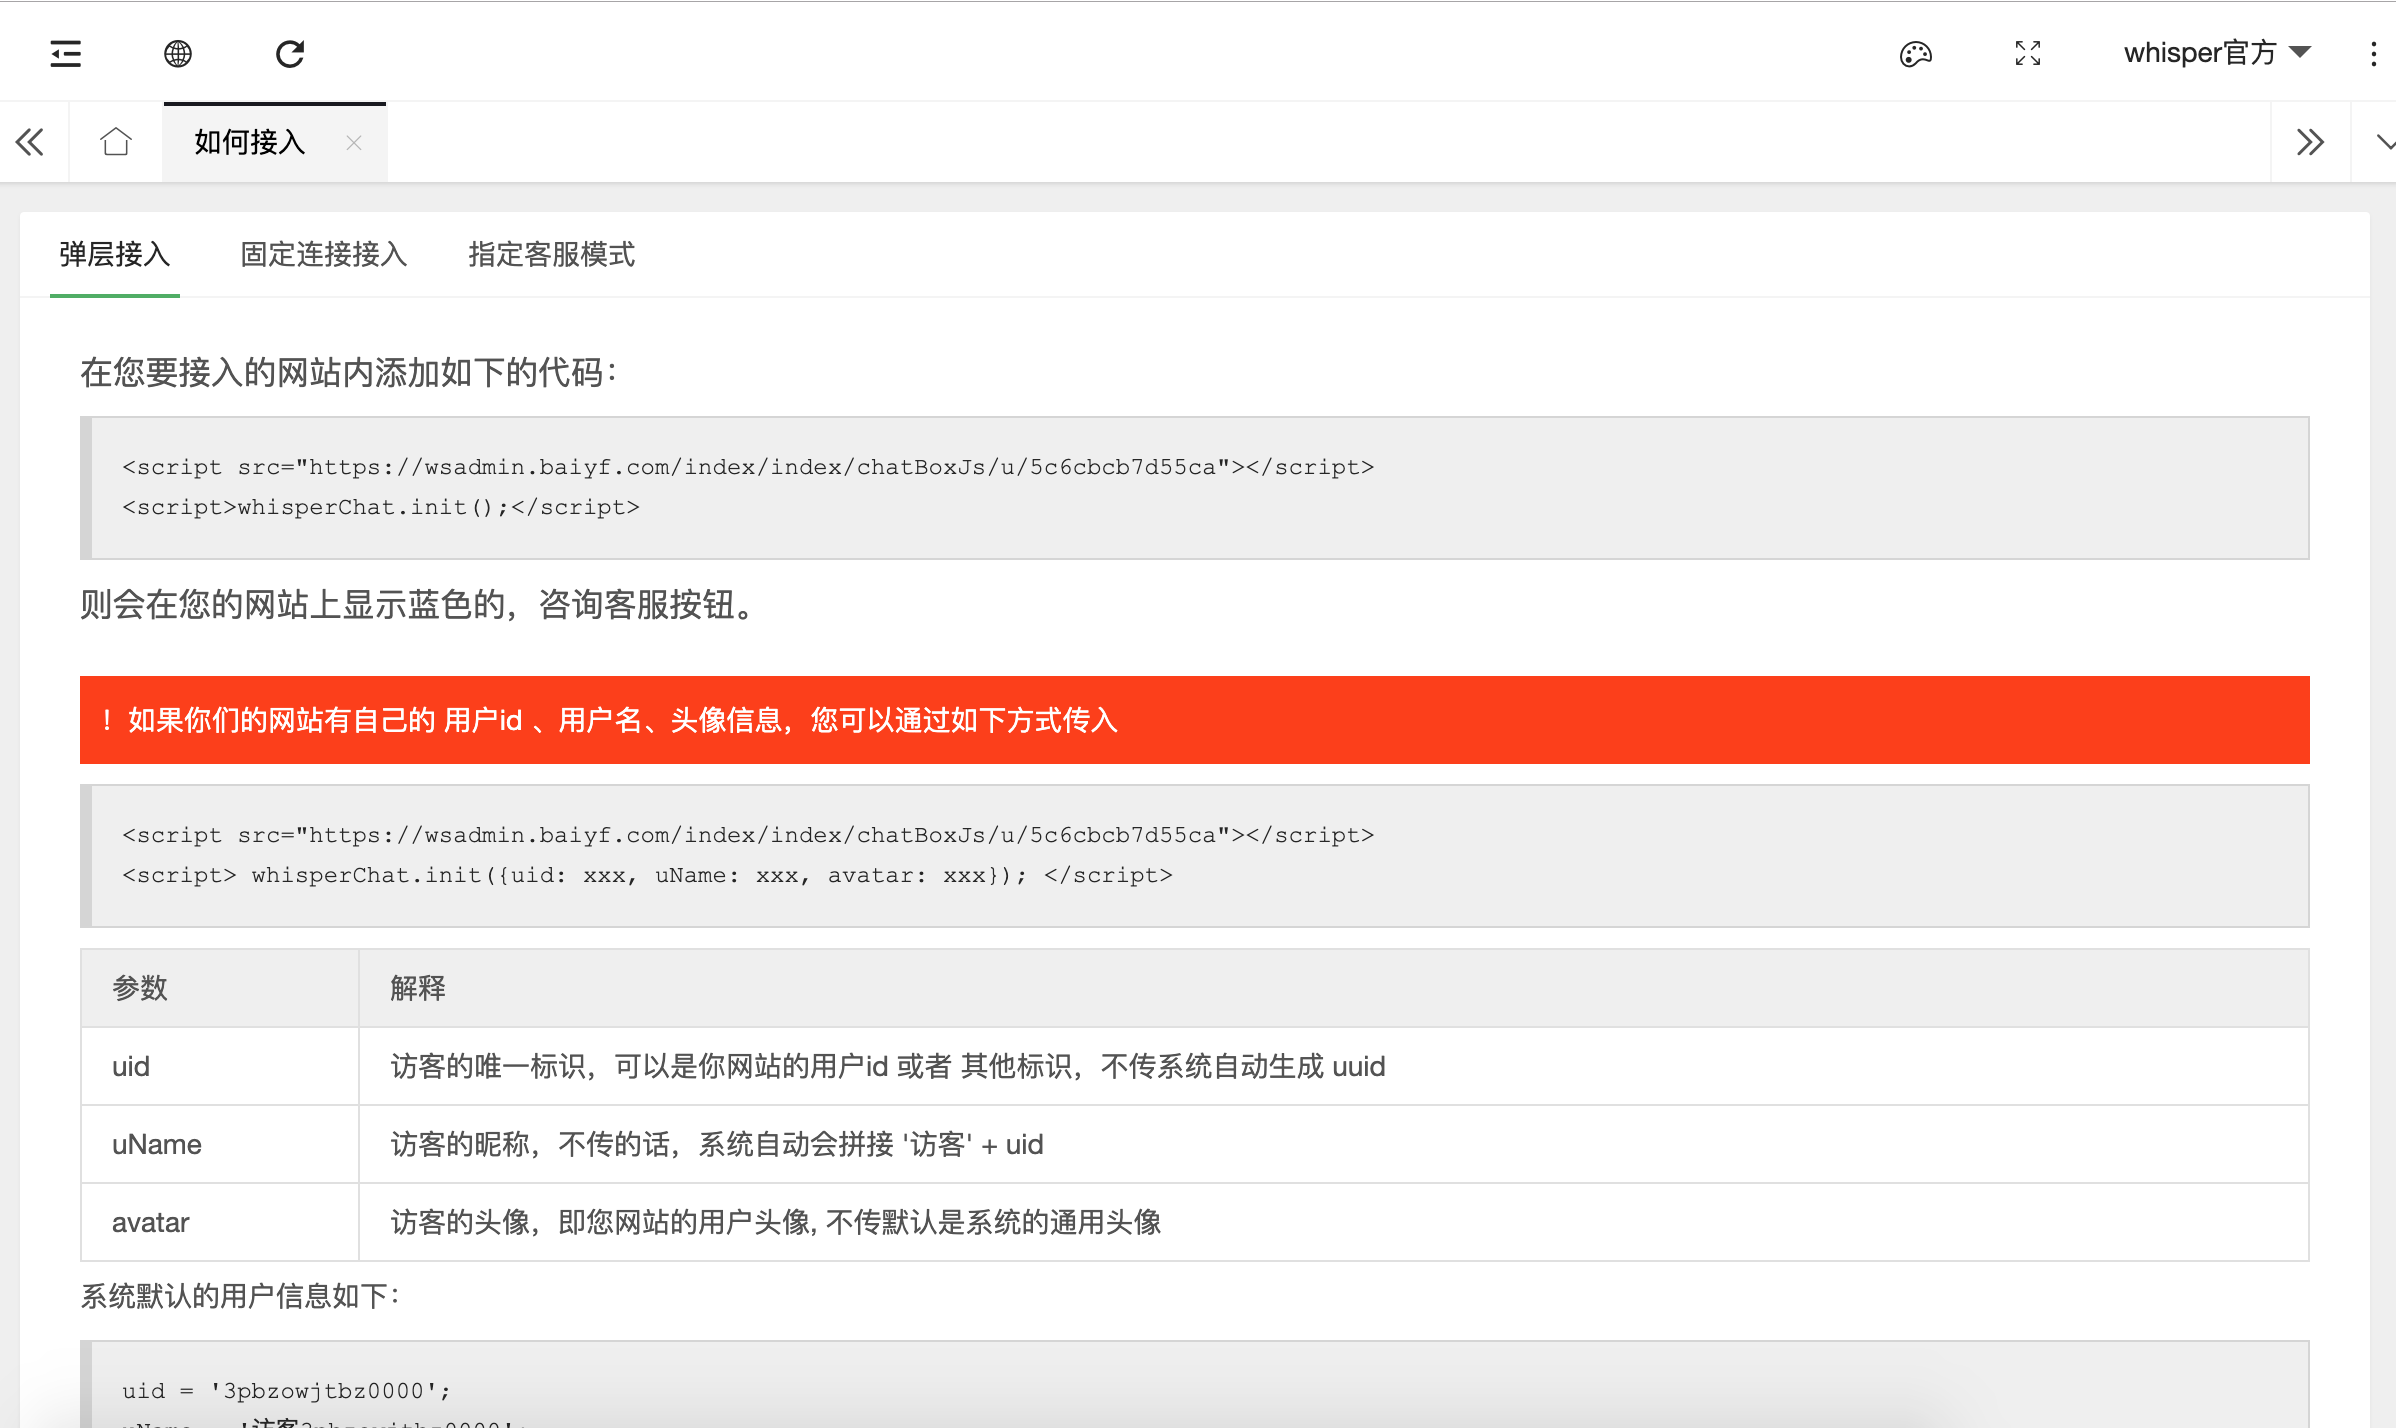Expand the tab options chevron dropdown
Image resolution: width=2396 pixels, height=1428 pixels.
pyautogui.click(x=2387, y=143)
